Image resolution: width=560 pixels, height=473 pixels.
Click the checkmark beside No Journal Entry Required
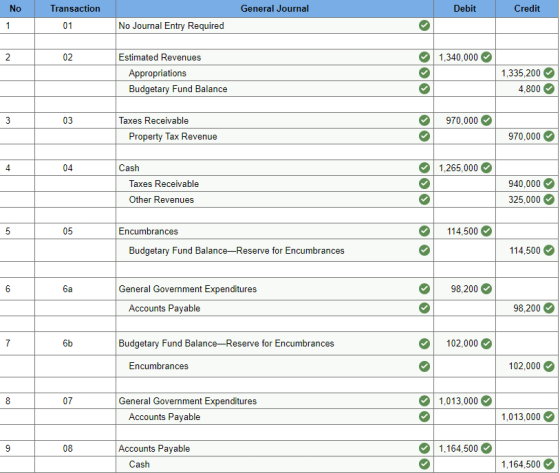[x=424, y=26]
